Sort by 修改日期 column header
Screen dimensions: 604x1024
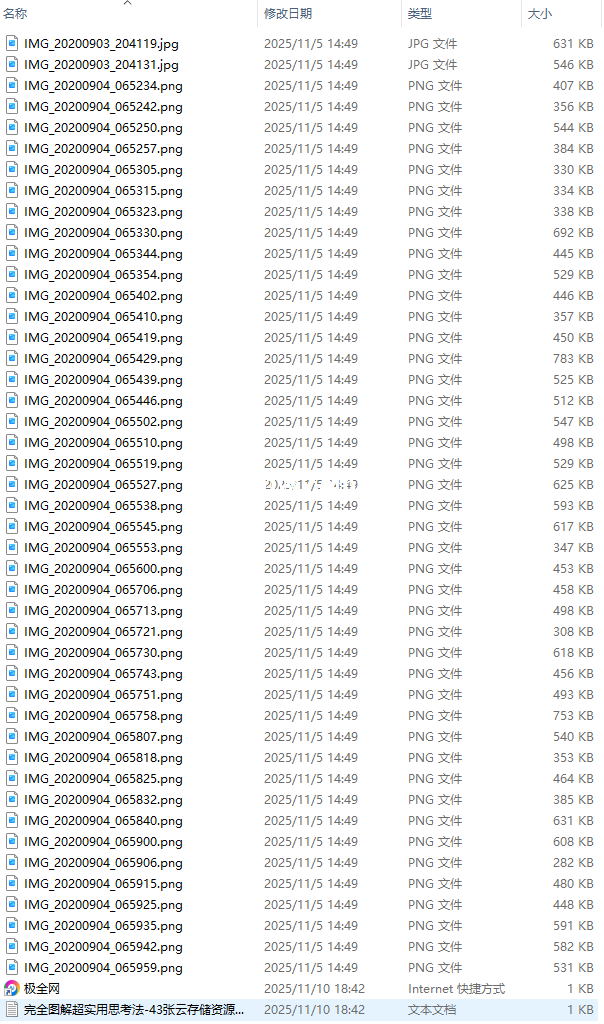(288, 14)
